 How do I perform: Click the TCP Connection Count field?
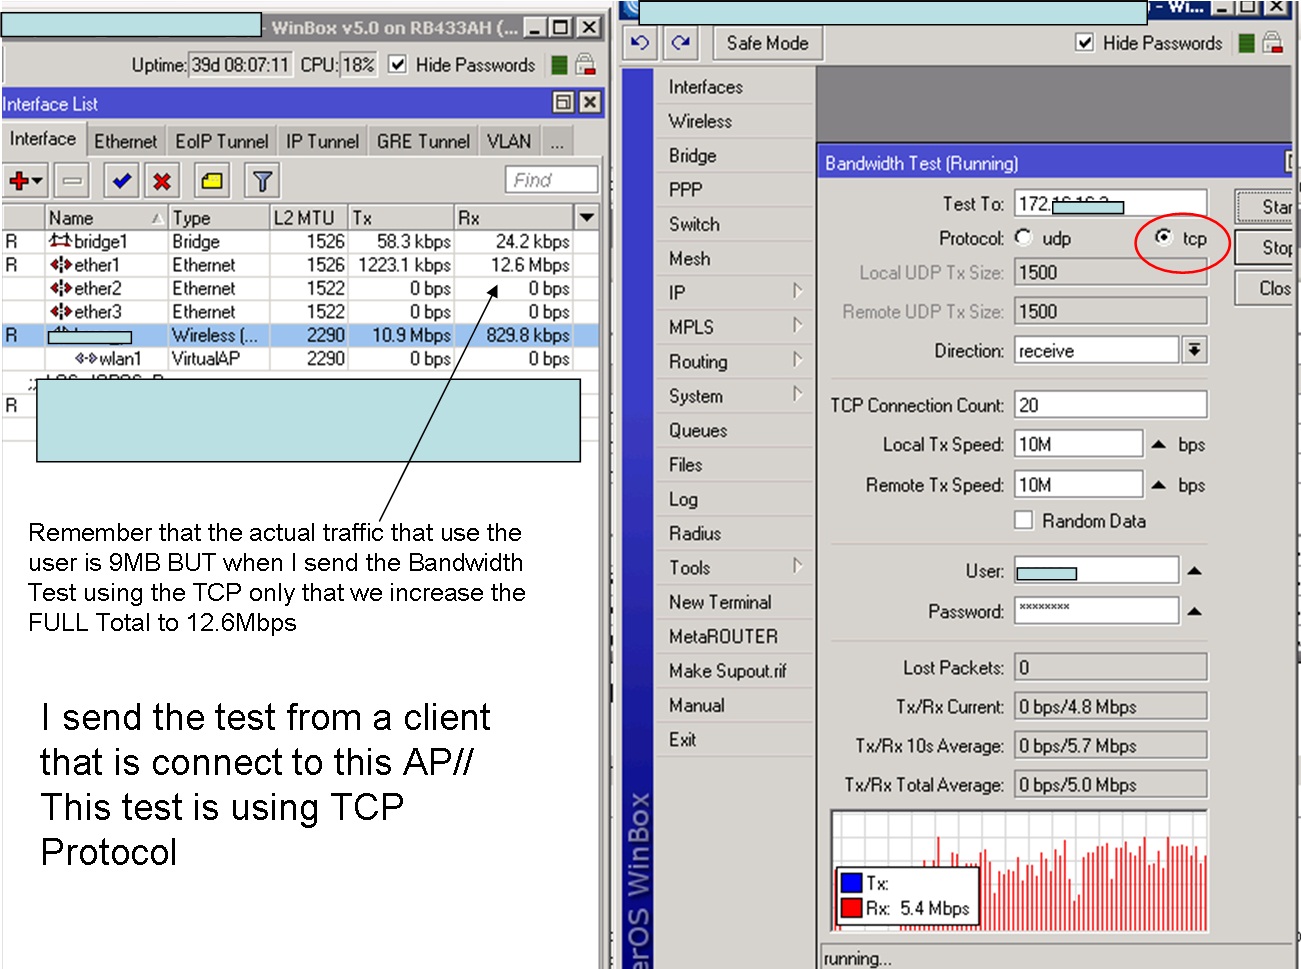pyautogui.click(x=1110, y=405)
